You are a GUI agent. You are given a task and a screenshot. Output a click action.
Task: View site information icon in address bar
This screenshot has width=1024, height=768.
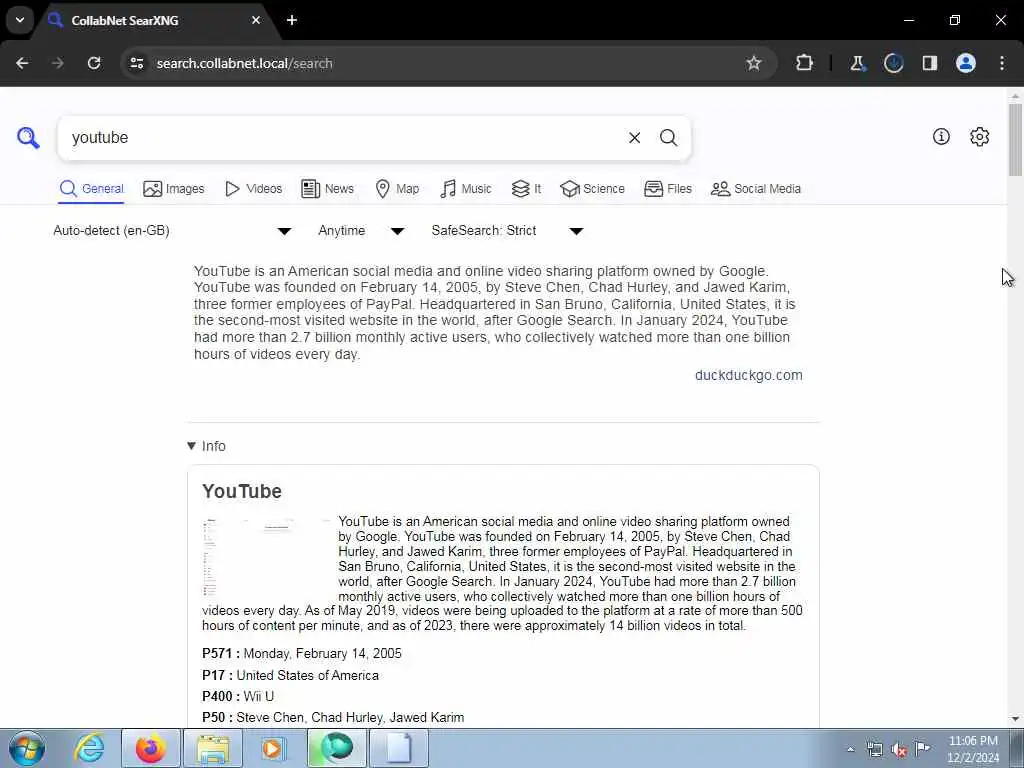tap(136, 63)
